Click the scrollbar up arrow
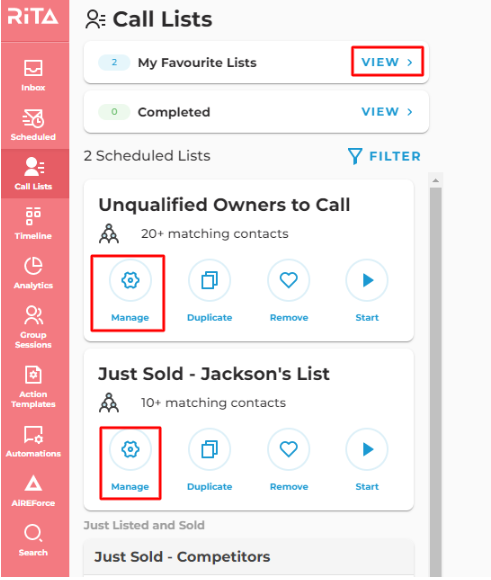491x580 pixels. click(x=435, y=181)
